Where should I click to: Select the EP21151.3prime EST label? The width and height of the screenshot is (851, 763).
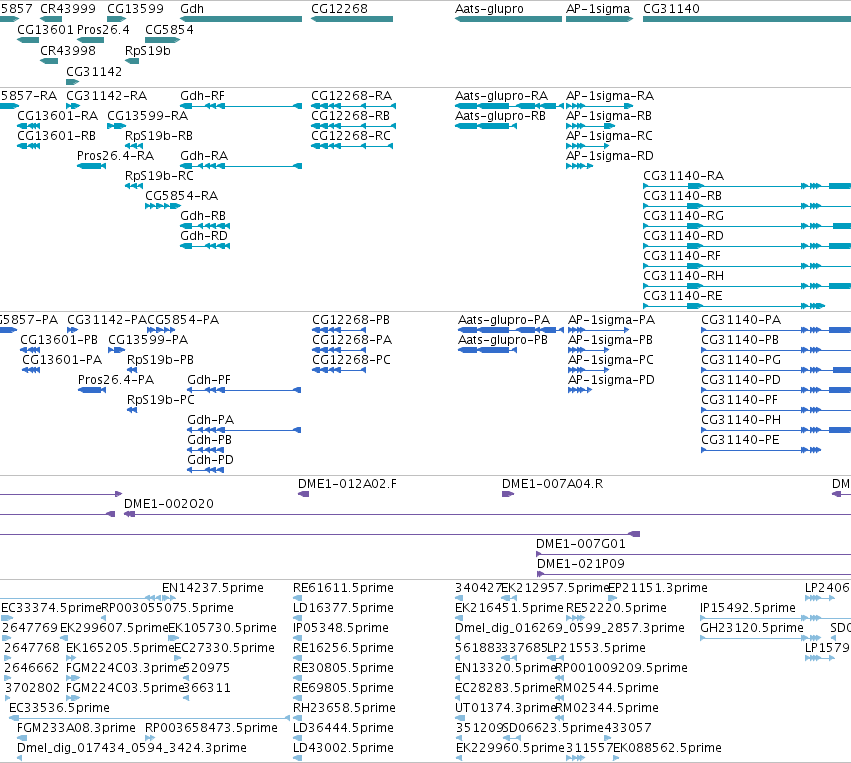tap(658, 588)
